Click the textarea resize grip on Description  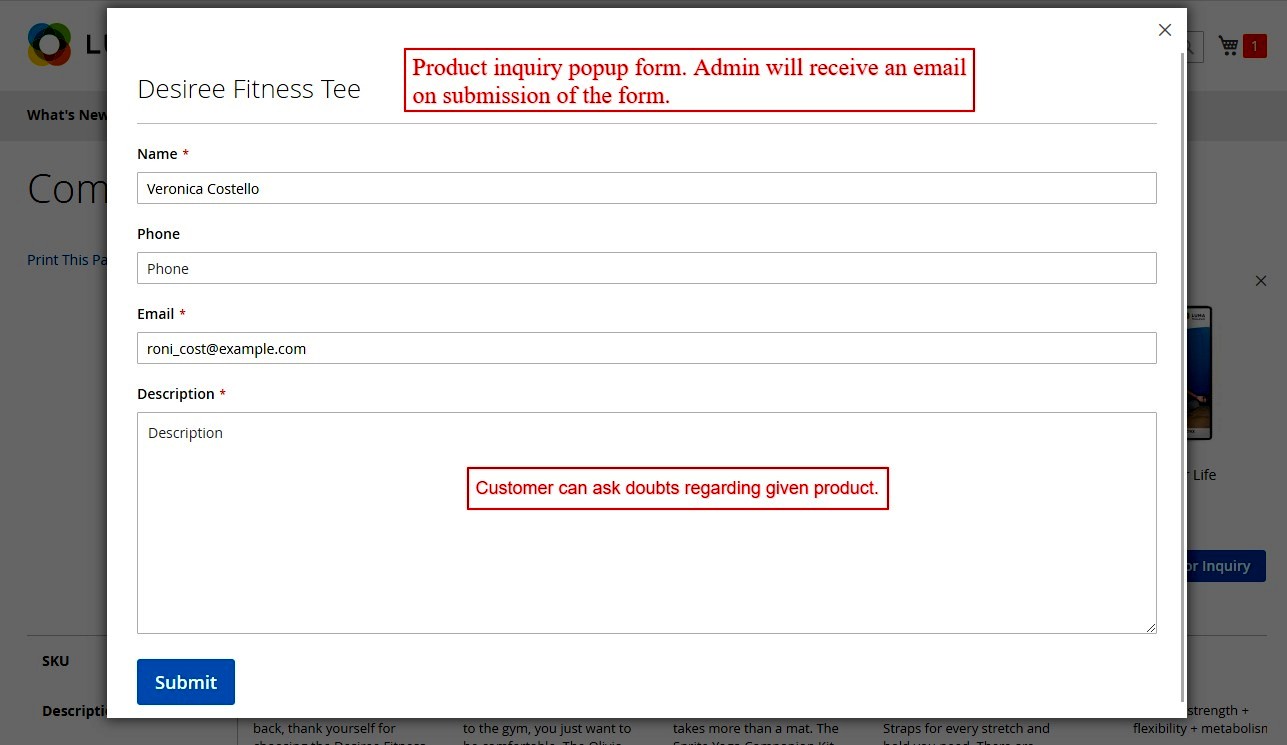tap(1151, 627)
